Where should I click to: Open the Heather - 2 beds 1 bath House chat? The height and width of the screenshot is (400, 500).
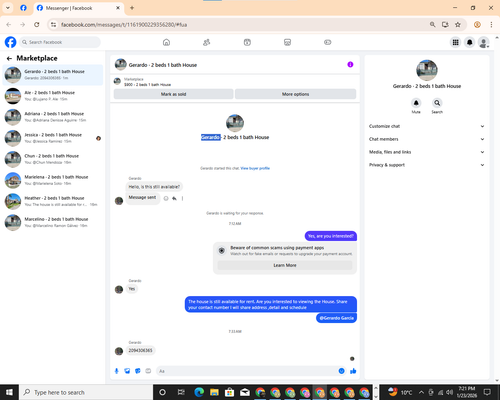(x=53, y=201)
